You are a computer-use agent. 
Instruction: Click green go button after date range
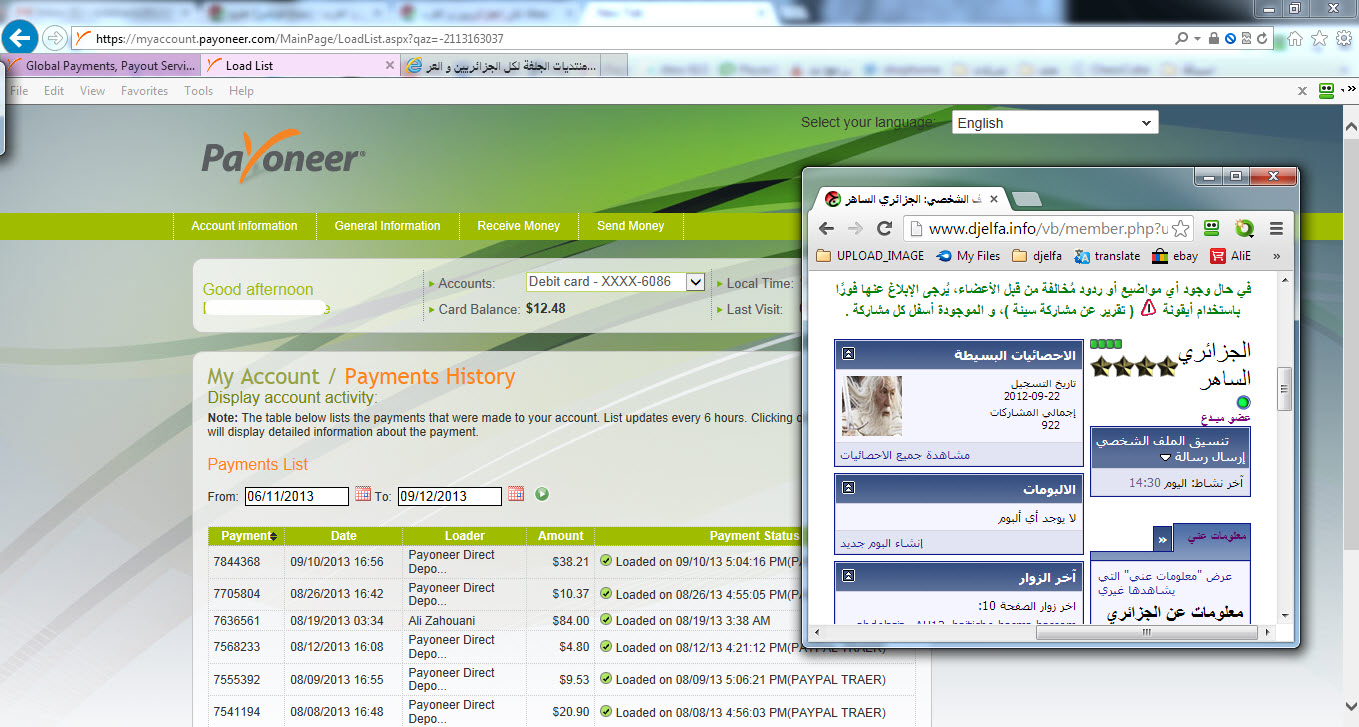point(542,494)
